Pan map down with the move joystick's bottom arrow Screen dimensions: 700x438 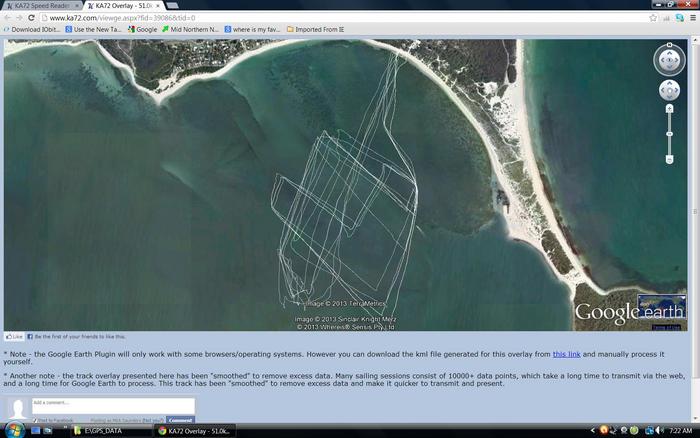(669, 97)
